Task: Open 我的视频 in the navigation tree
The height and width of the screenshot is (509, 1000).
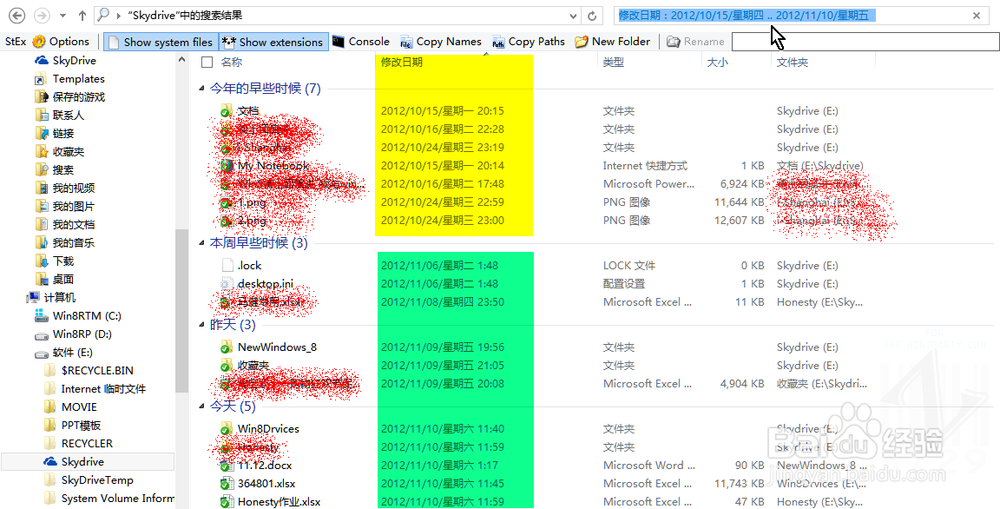Action: coord(64,188)
